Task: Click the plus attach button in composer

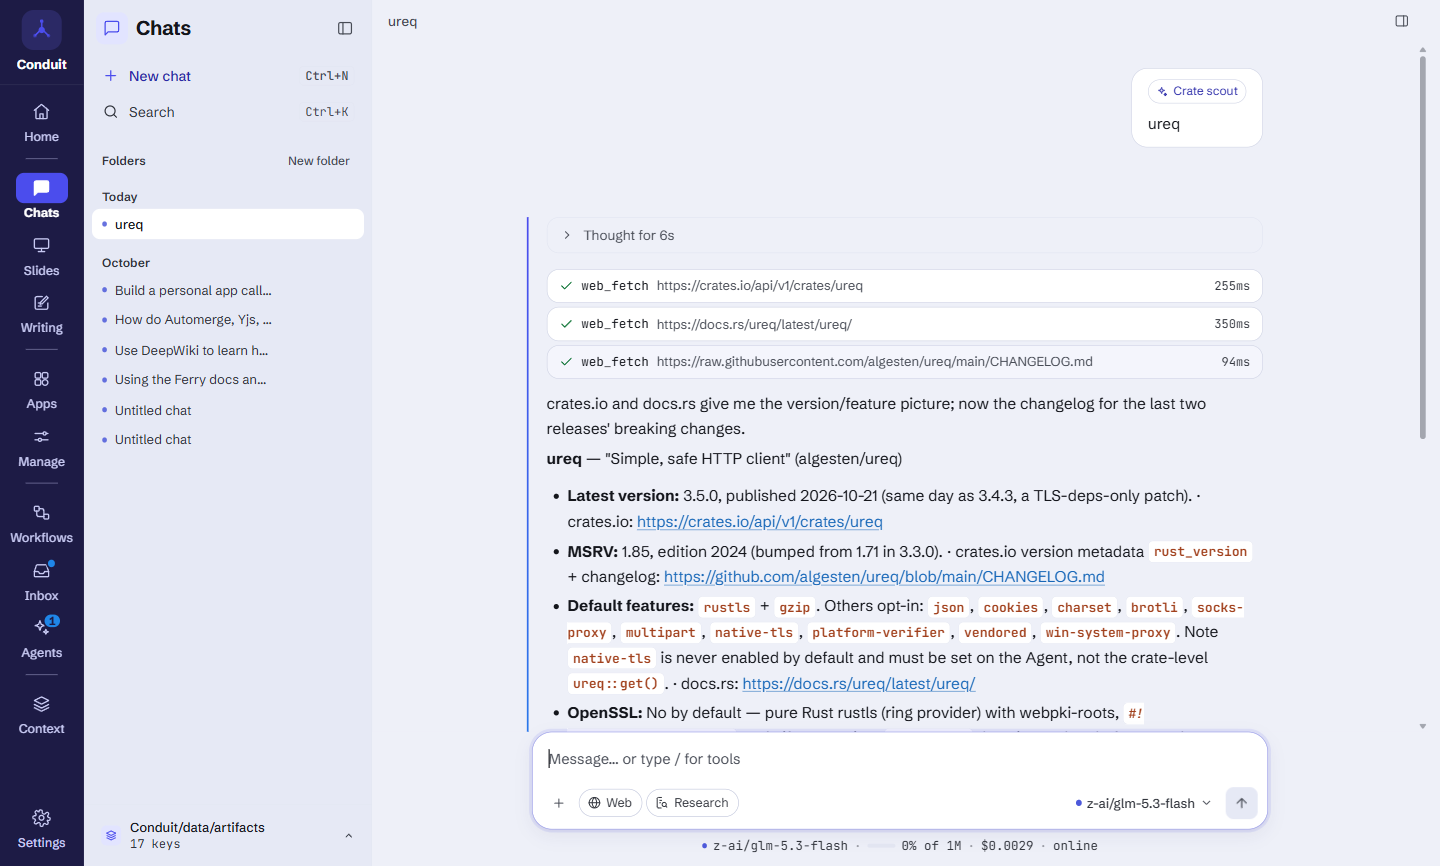Action: 559,803
